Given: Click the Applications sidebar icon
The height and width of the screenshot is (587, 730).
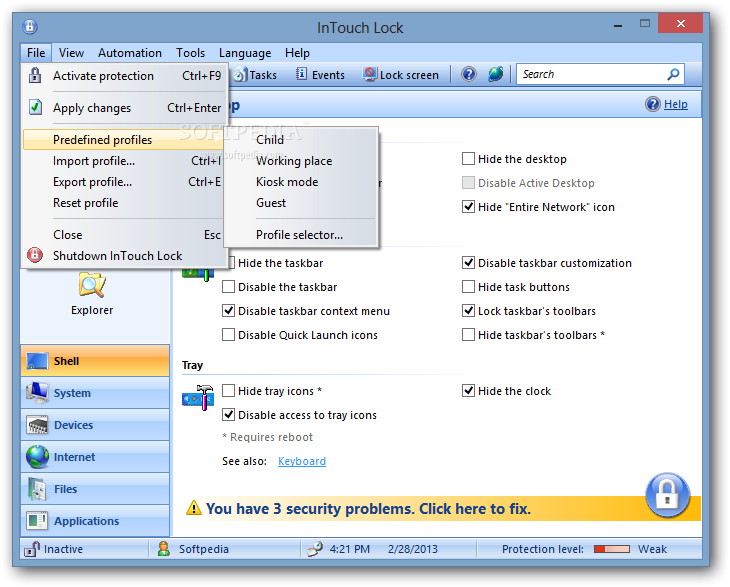Looking at the screenshot, I should [37, 521].
